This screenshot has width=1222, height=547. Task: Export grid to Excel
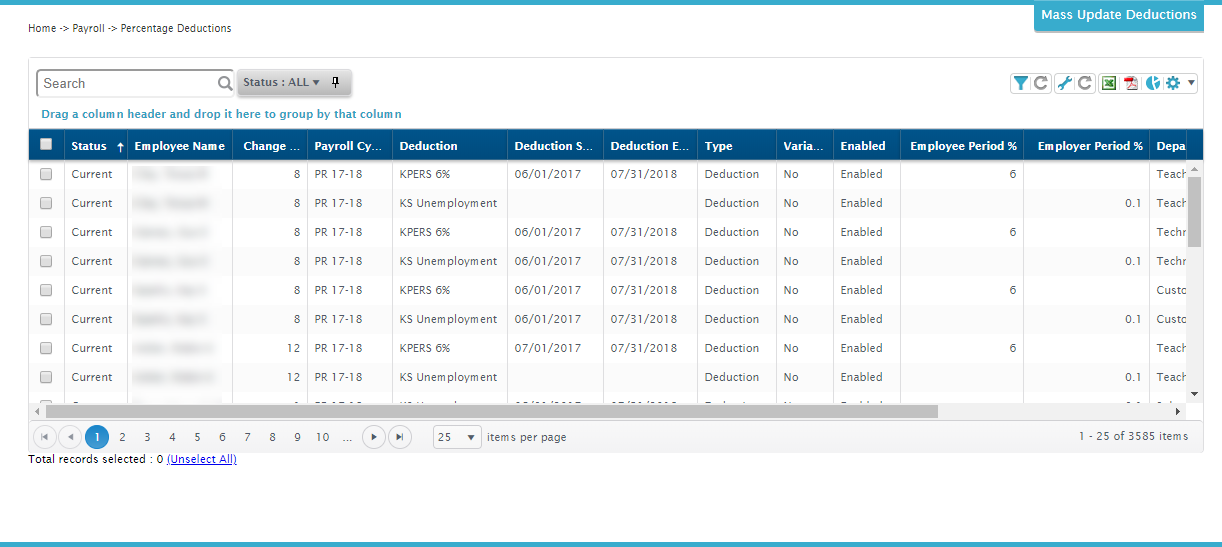click(1109, 83)
